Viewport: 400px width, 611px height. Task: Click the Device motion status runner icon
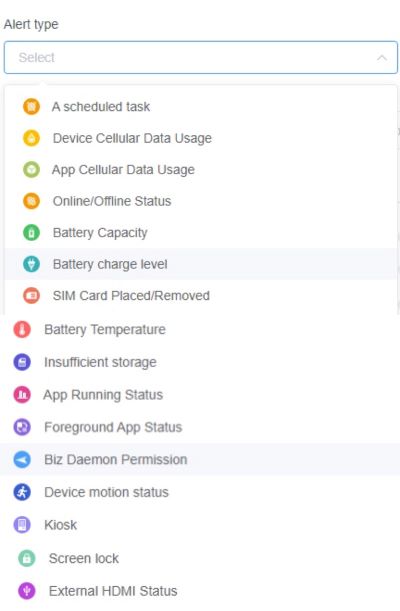click(22, 492)
